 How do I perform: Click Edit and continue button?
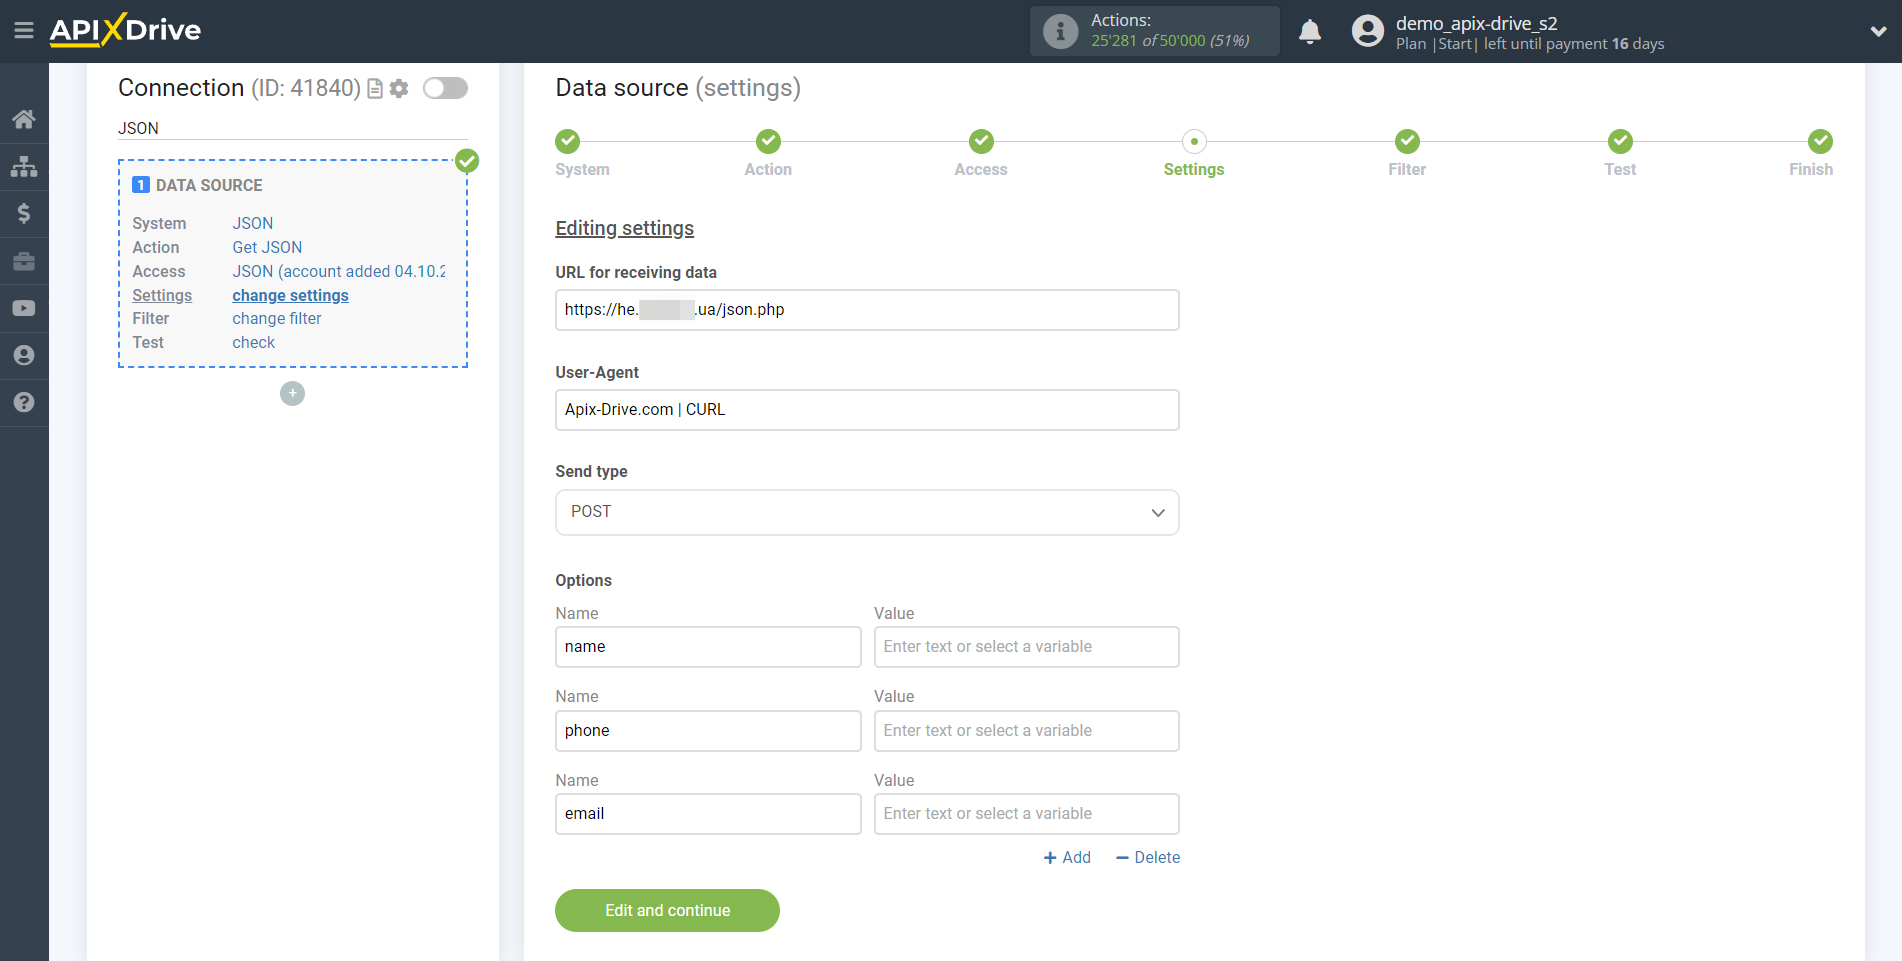(667, 910)
